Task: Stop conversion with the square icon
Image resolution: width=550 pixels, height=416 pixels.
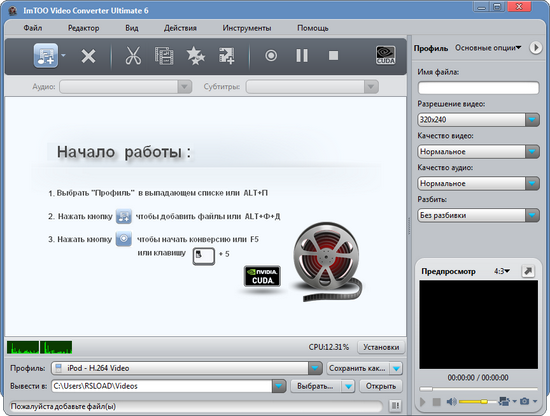Action: [333, 55]
